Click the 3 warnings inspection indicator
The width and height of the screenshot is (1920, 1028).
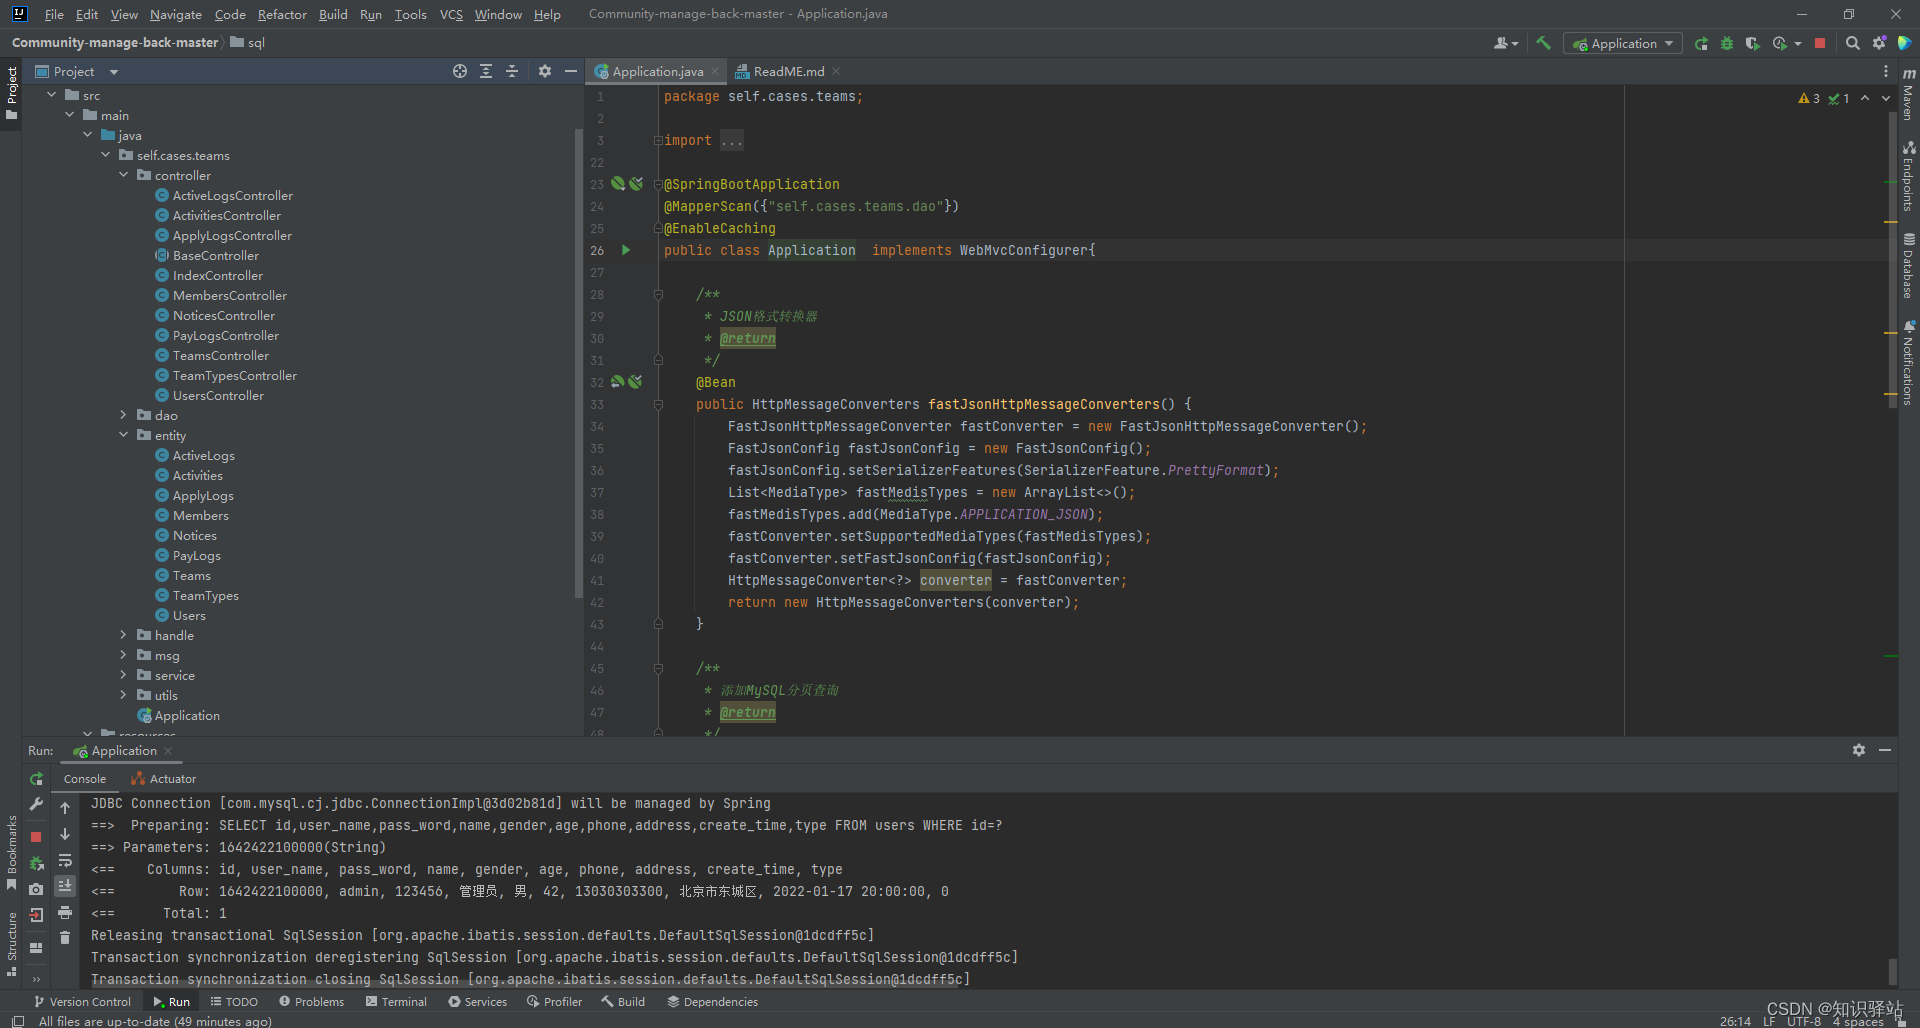point(1809,98)
